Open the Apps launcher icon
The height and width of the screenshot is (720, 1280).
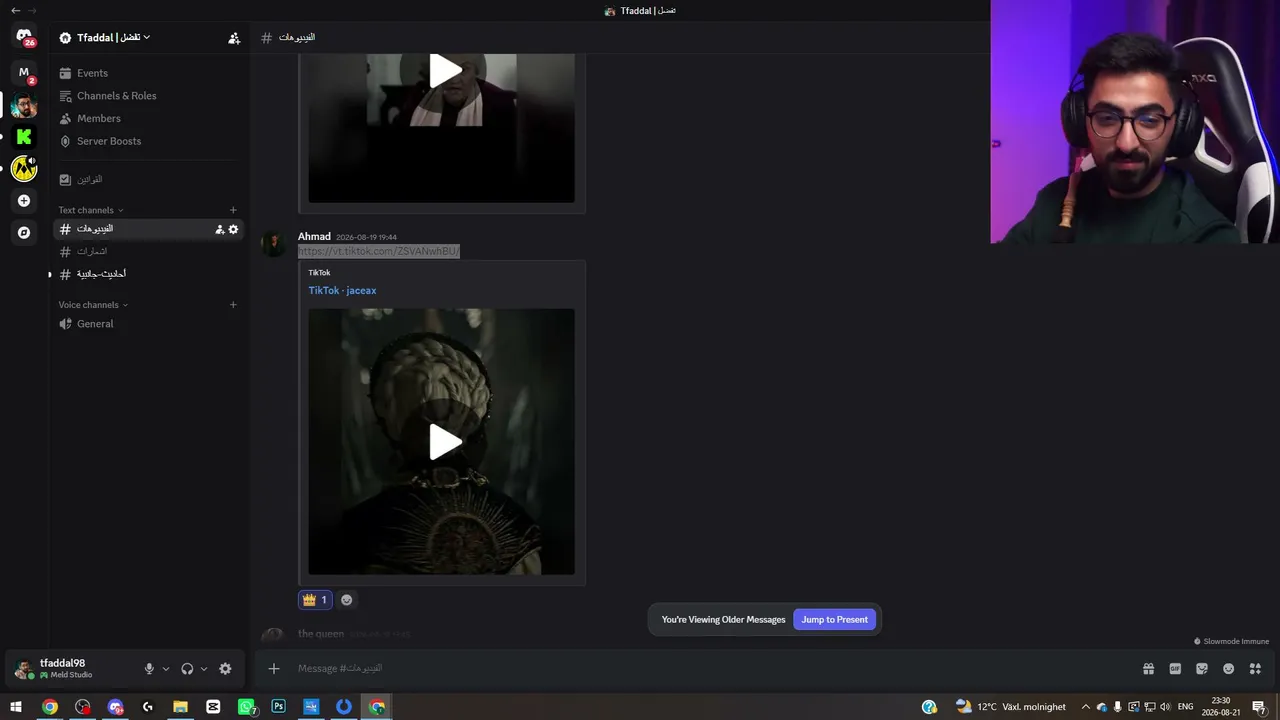click(x=1255, y=669)
